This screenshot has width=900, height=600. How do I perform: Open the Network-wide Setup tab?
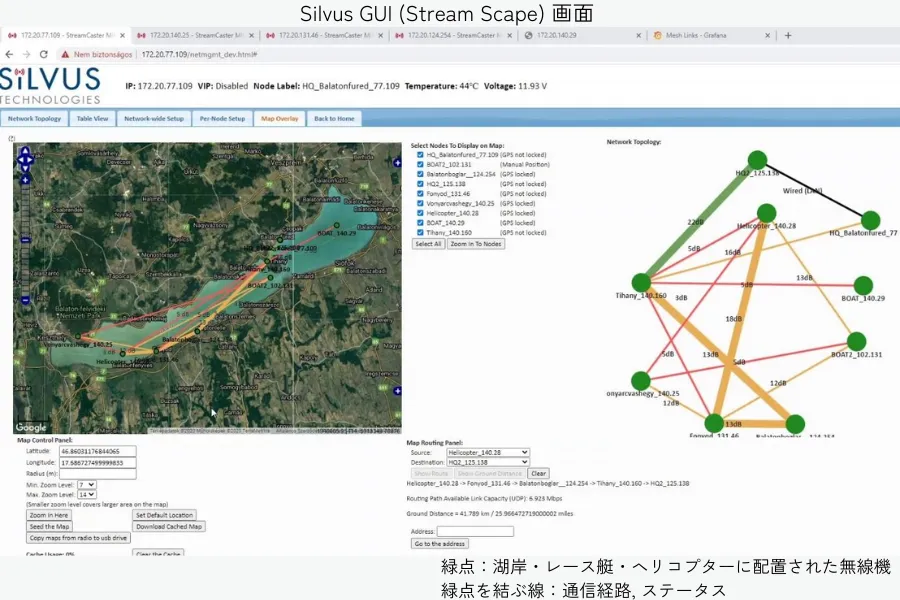point(154,119)
